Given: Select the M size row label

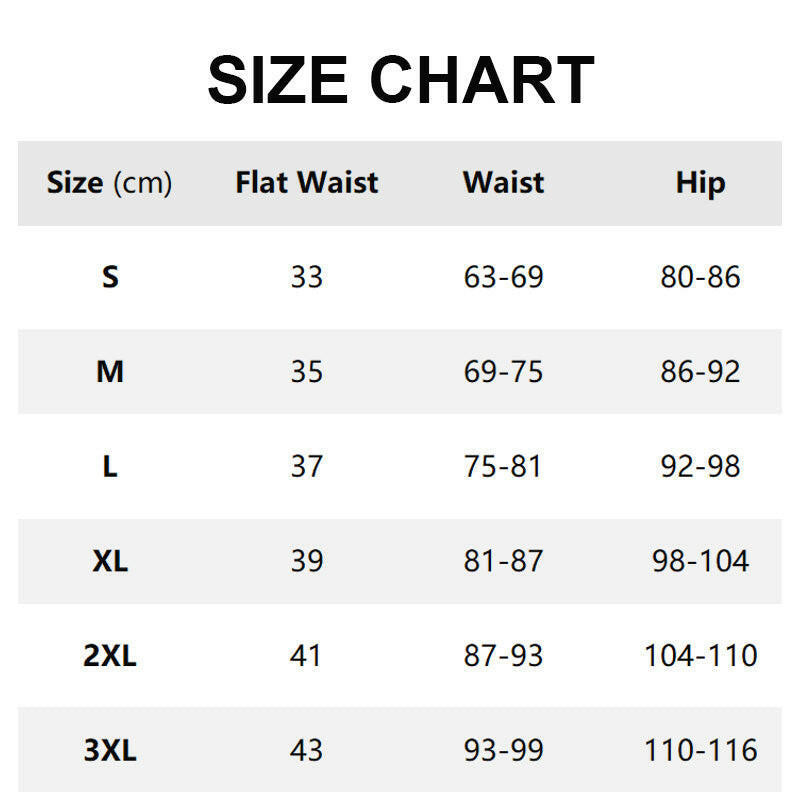Looking at the screenshot, I should click(110, 372).
